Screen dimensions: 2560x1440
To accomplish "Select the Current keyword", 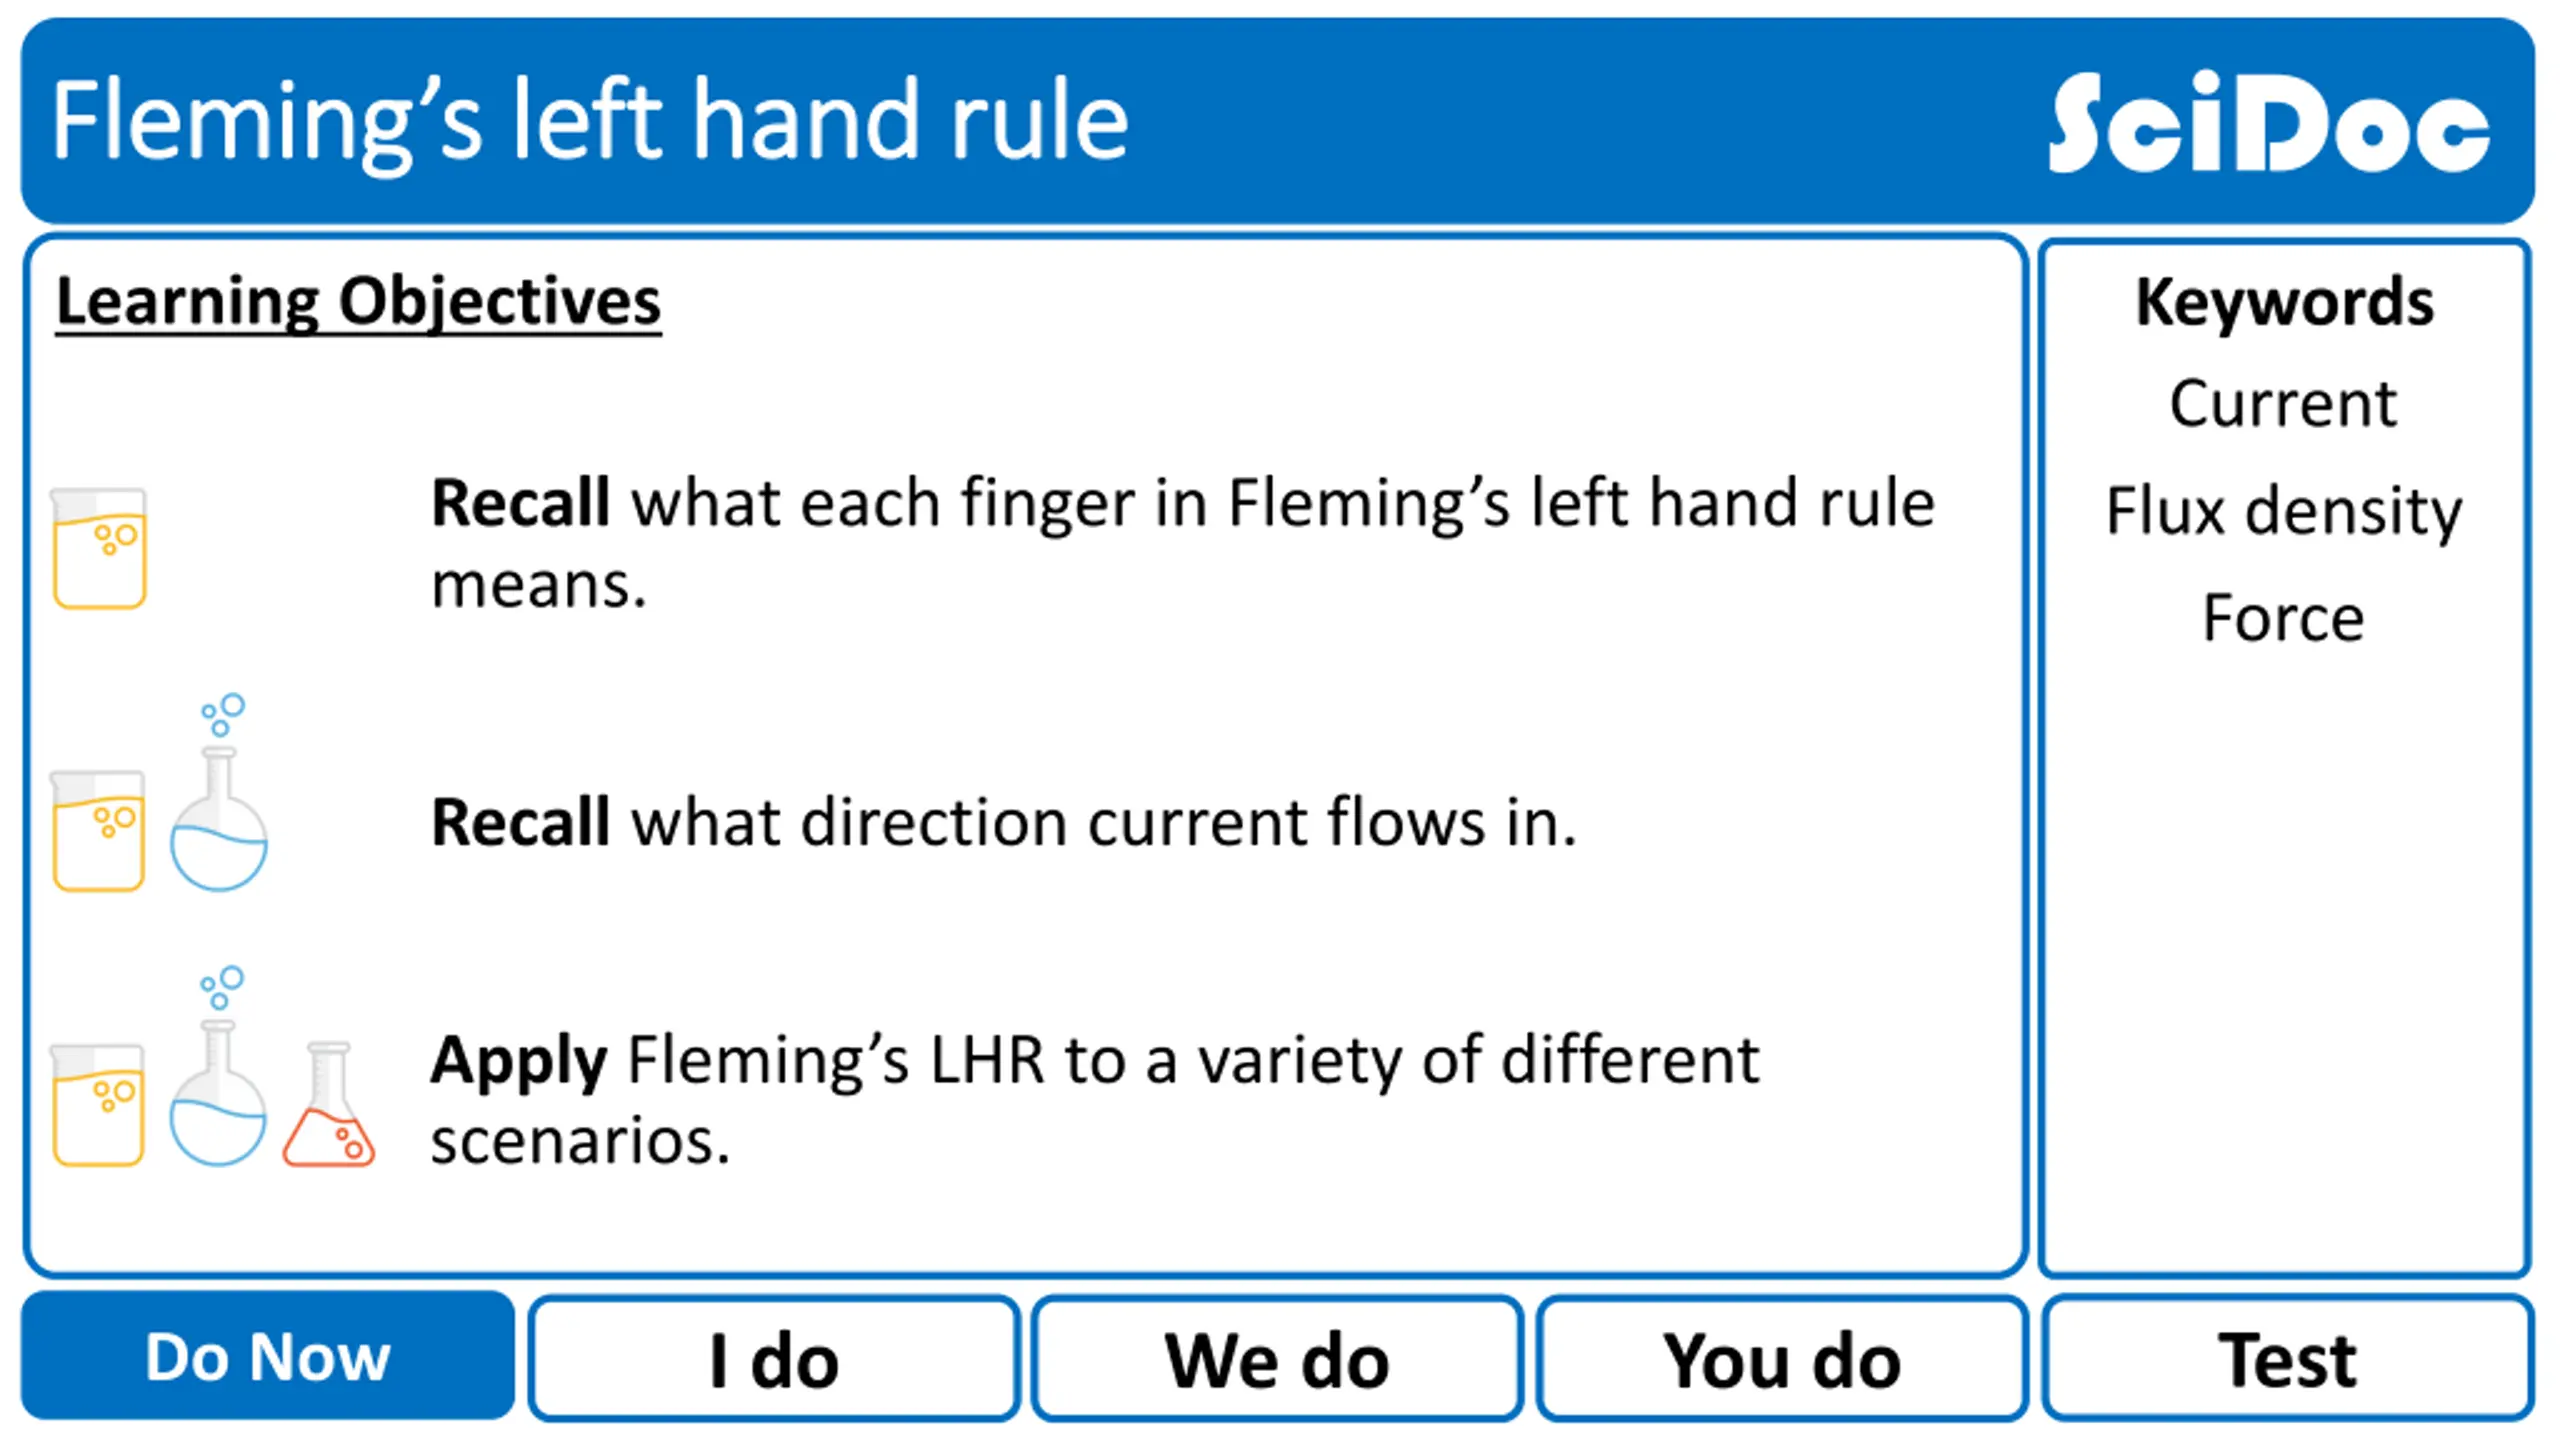I will pos(2283,404).
